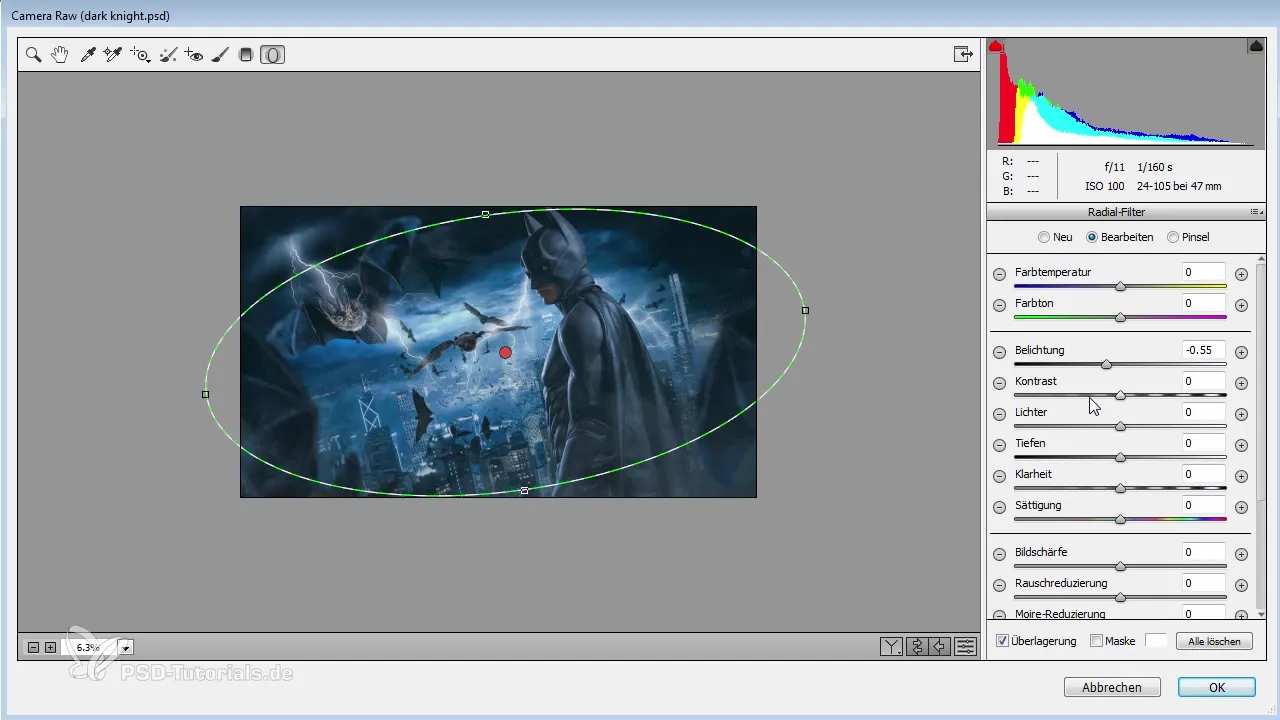Viewport: 1280px width, 720px height.
Task: Decrease Farbton with minus button
Action: pos(999,305)
